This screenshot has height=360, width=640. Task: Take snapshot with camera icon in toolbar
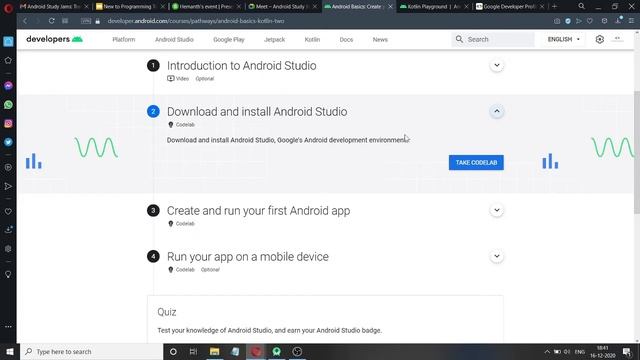557,21
